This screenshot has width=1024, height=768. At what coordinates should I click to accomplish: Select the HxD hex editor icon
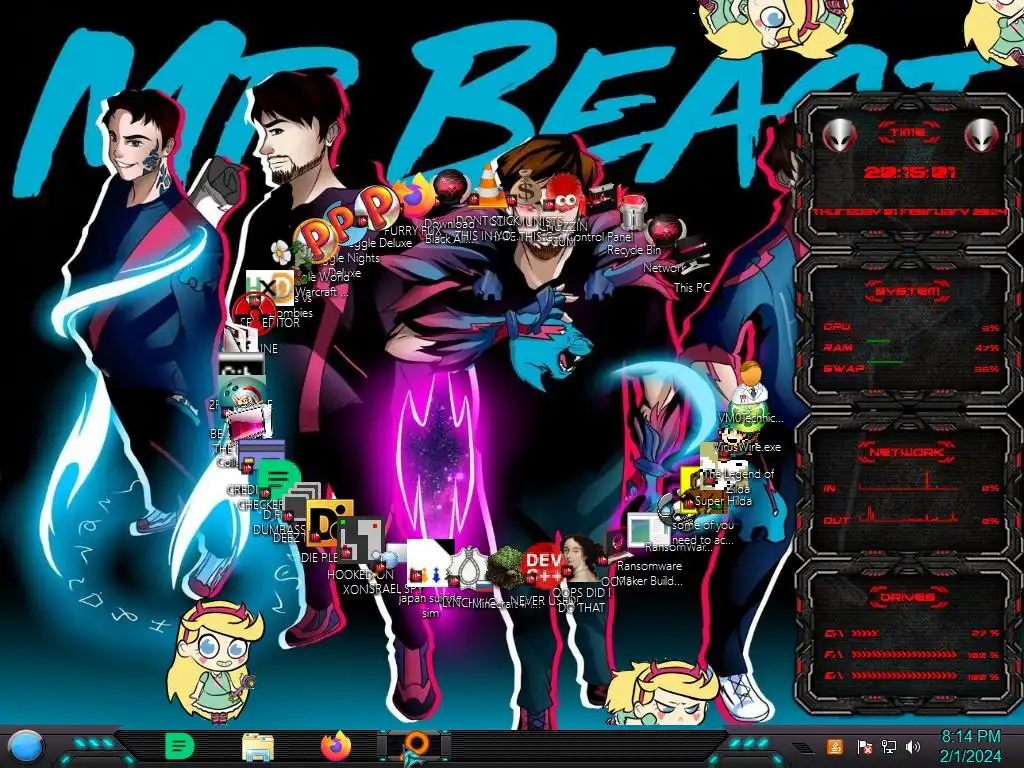[270, 287]
